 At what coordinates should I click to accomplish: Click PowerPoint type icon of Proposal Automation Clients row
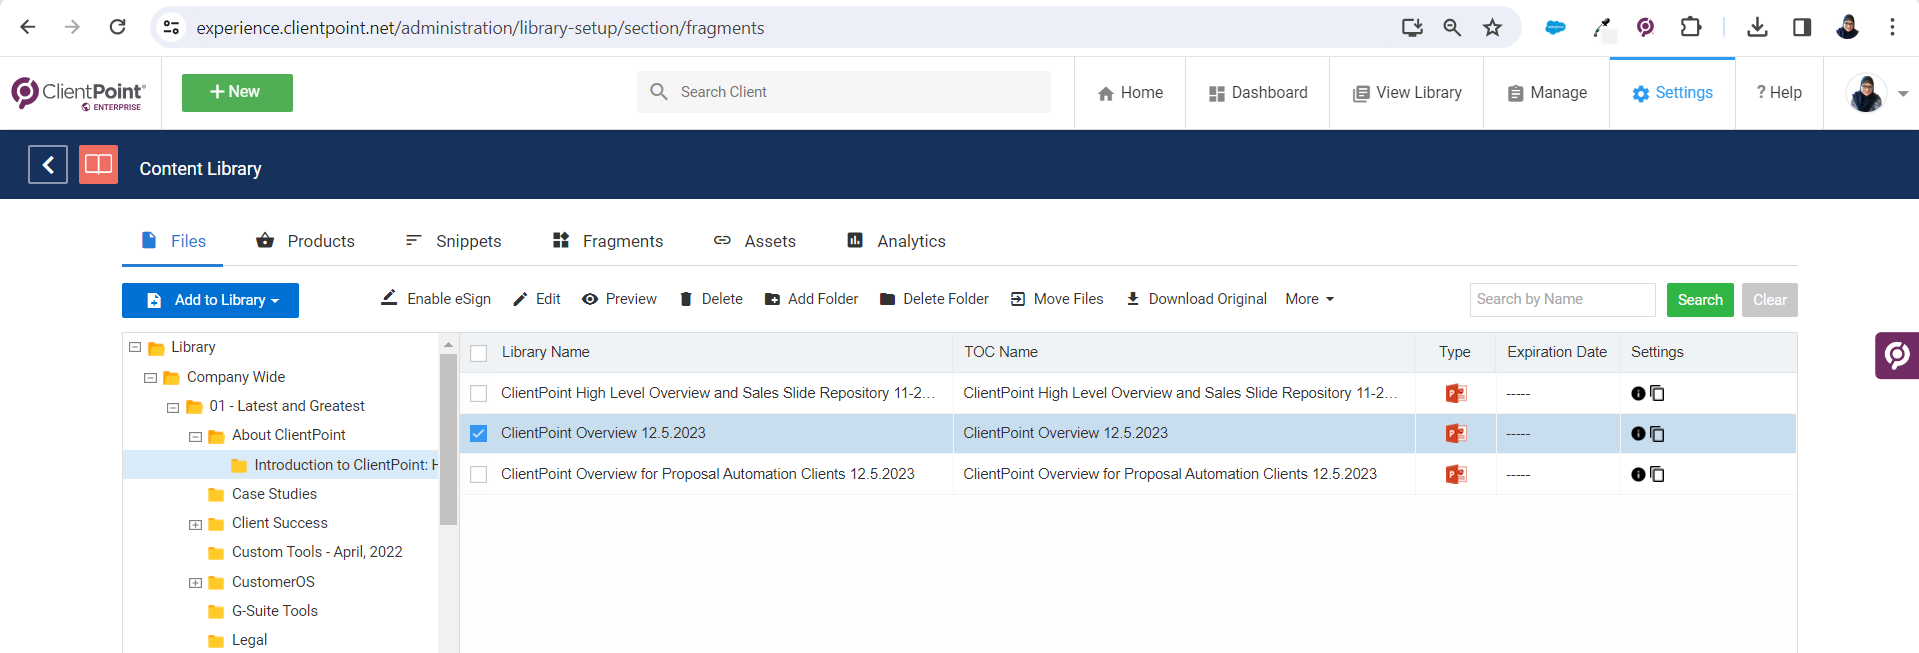(x=1456, y=475)
